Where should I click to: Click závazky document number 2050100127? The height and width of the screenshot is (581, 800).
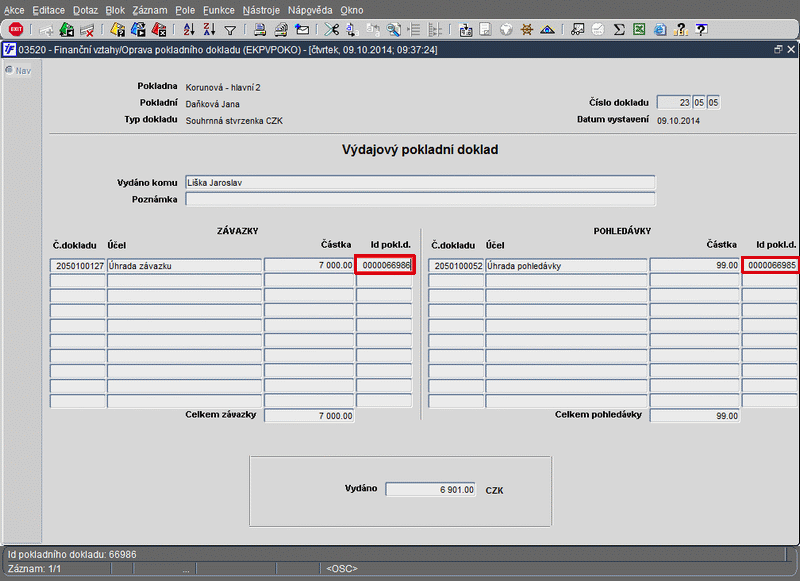[x=78, y=265]
